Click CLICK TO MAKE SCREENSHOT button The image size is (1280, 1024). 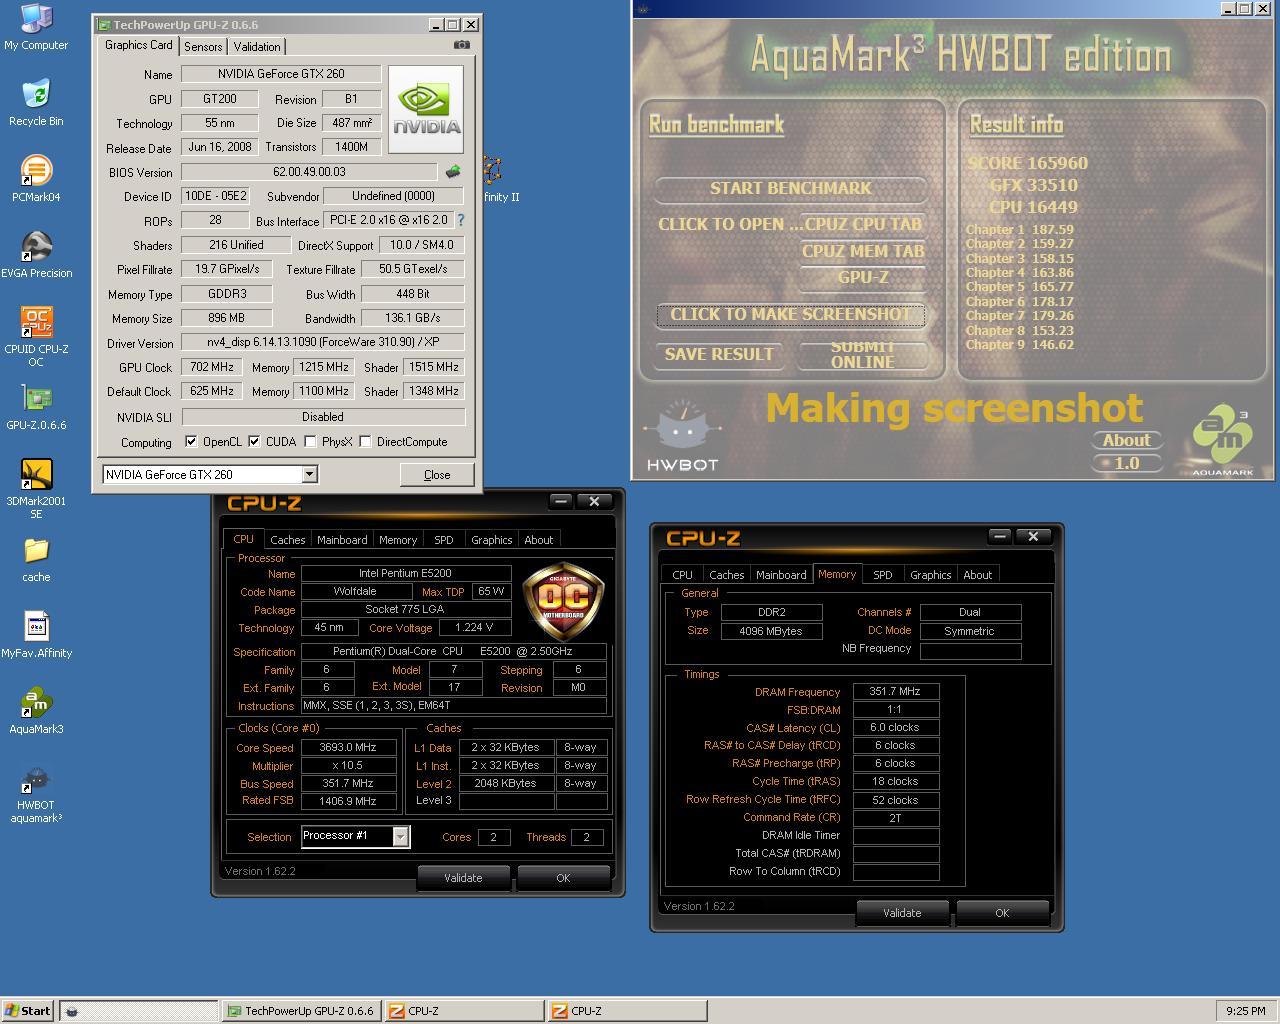point(790,315)
